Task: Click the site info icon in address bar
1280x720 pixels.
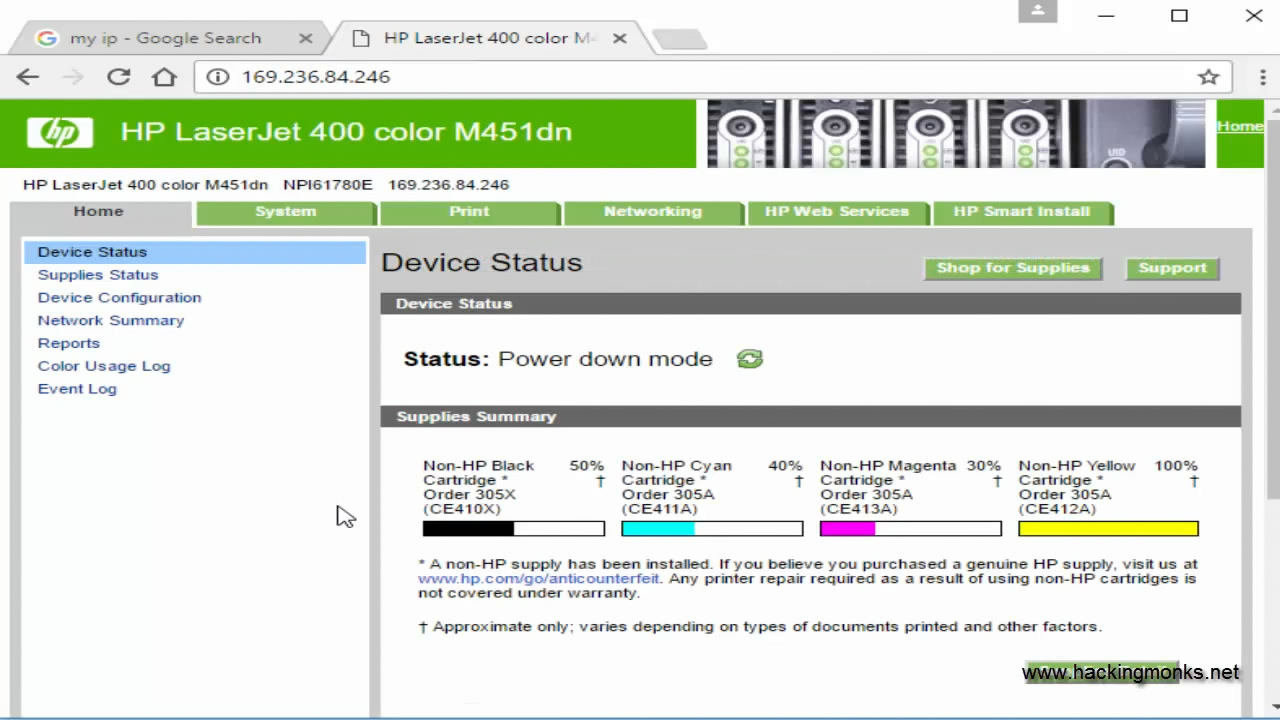Action: pos(218,77)
